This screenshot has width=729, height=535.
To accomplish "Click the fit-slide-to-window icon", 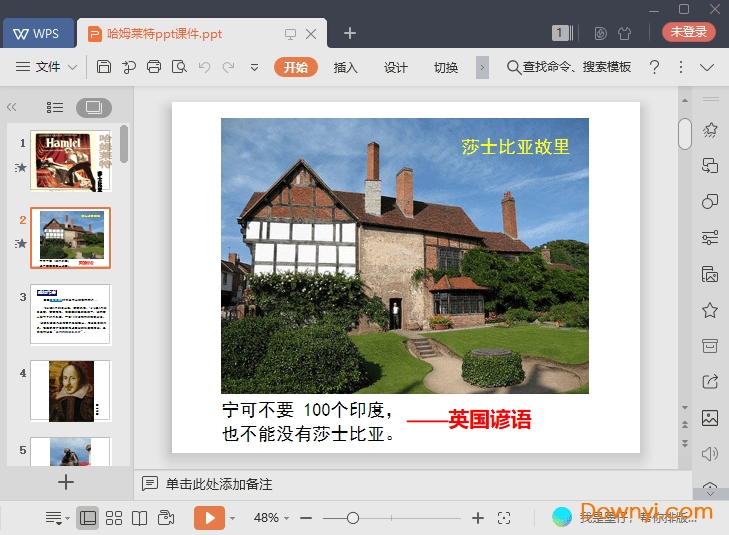I will click(x=504, y=518).
